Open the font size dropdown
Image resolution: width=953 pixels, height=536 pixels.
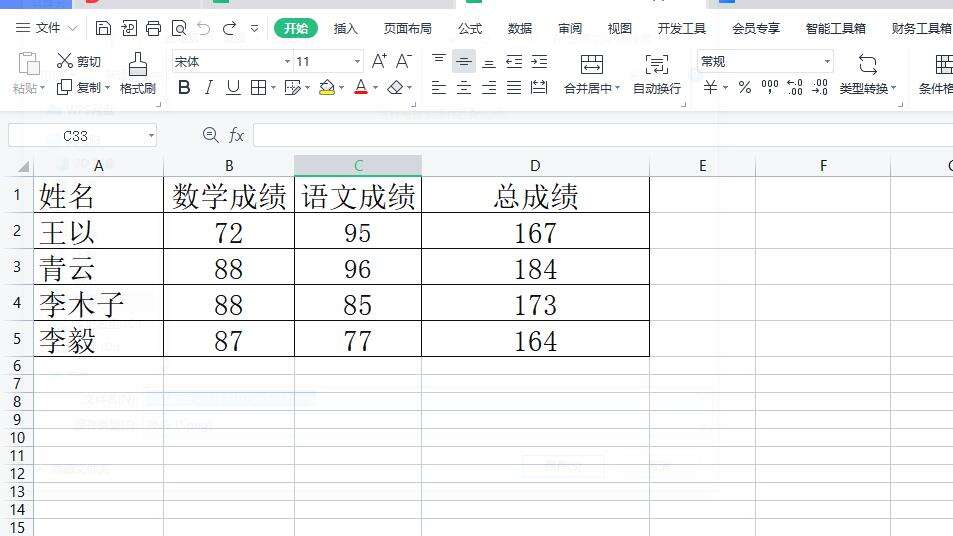[x=357, y=61]
